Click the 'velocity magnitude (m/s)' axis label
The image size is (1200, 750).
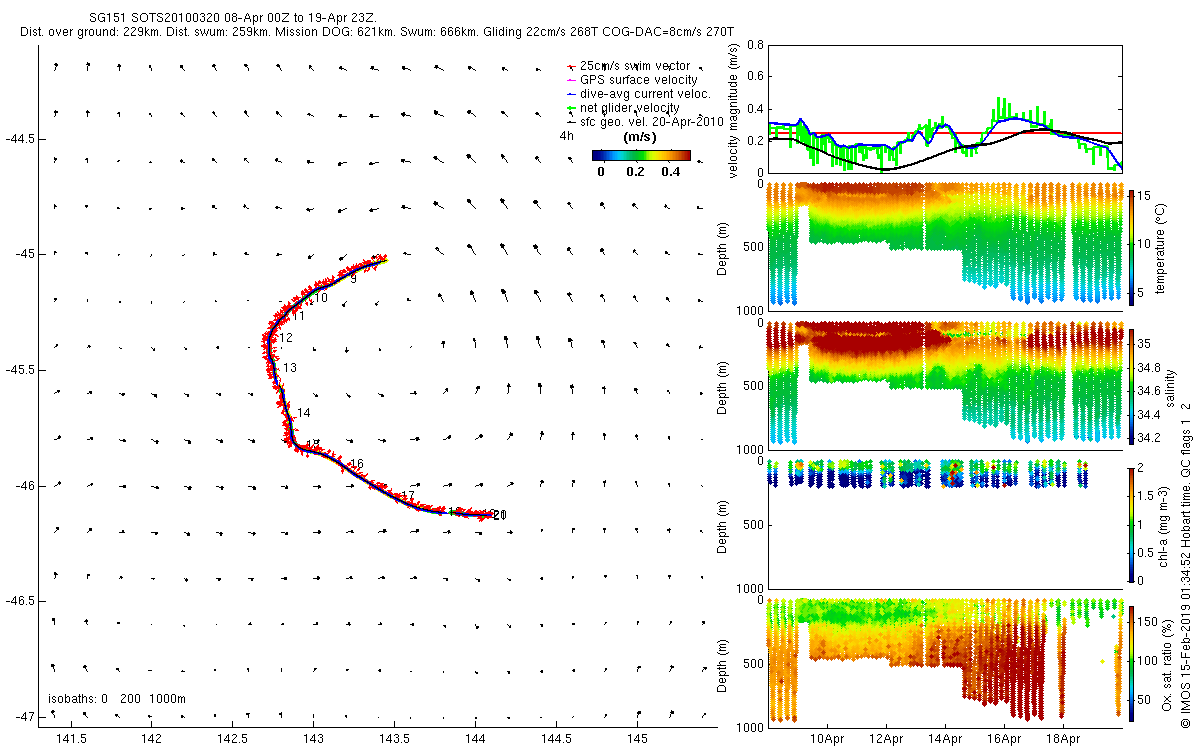coord(735,109)
